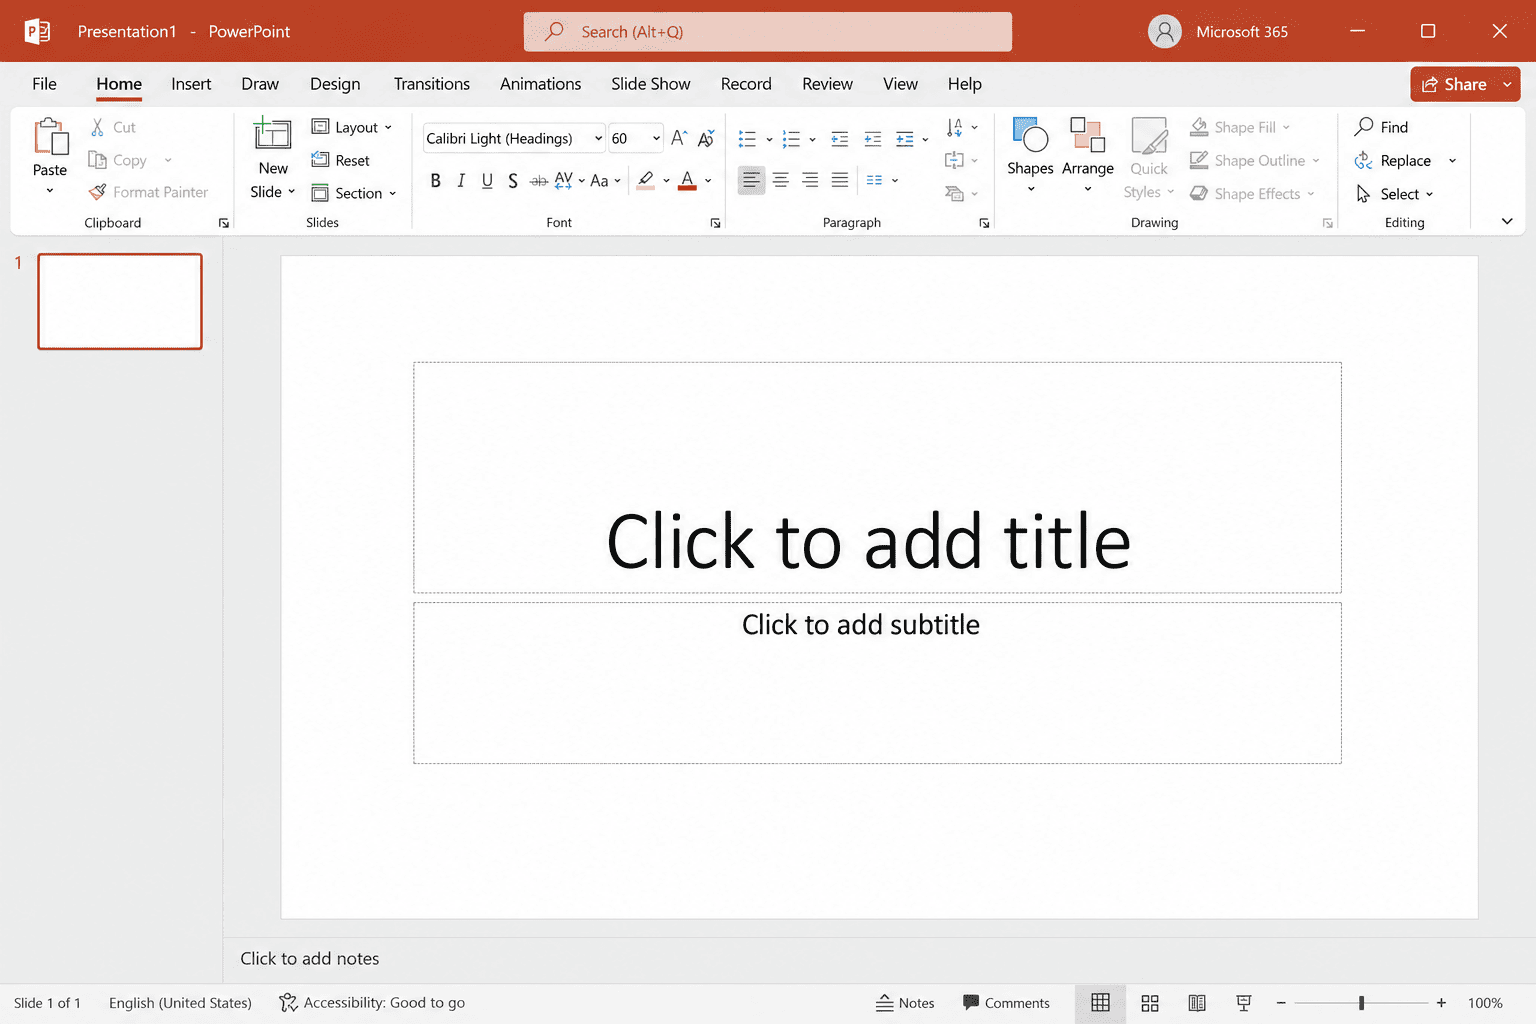Open the Microsoft 365 account avatar
This screenshot has height=1024, width=1536.
(x=1164, y=32)
